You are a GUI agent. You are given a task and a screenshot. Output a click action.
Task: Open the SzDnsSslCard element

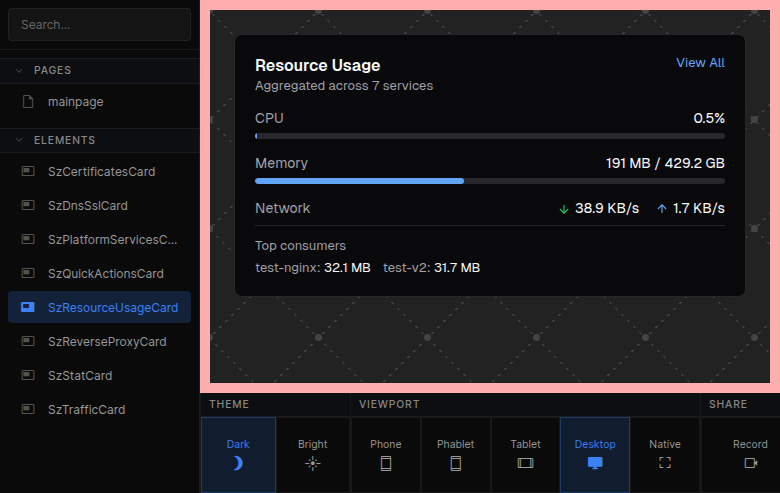(88, 205)
